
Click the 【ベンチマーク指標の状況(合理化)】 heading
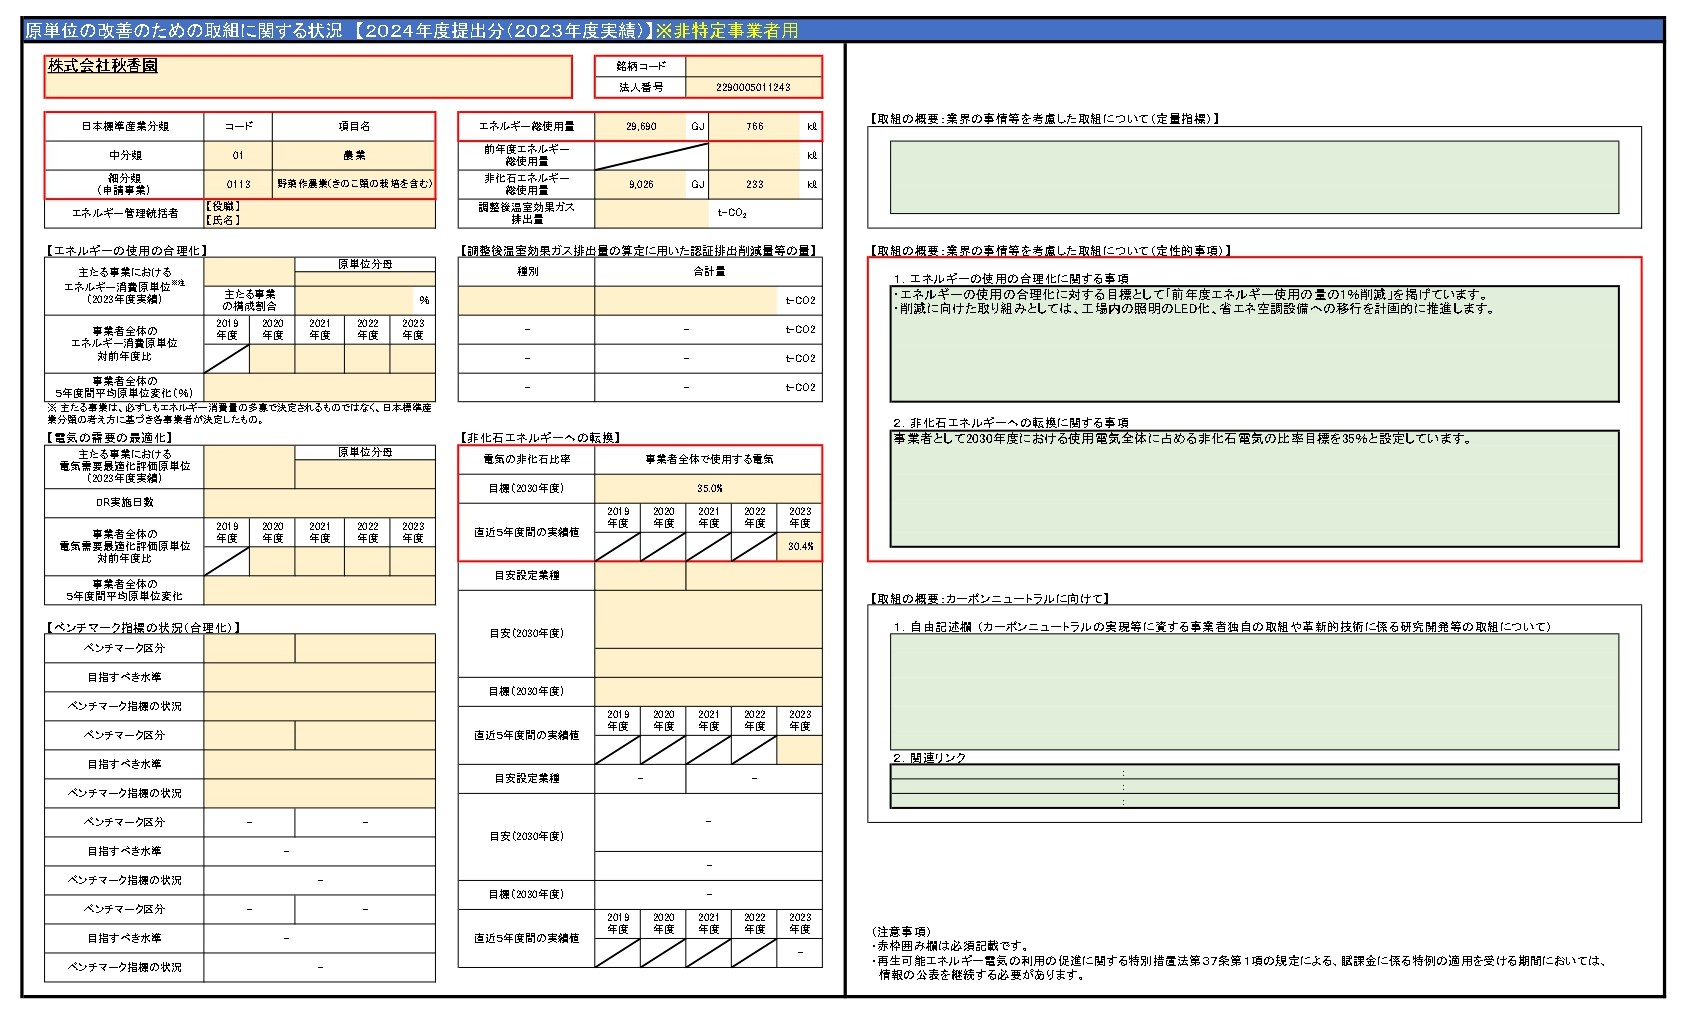pos(143,628)
